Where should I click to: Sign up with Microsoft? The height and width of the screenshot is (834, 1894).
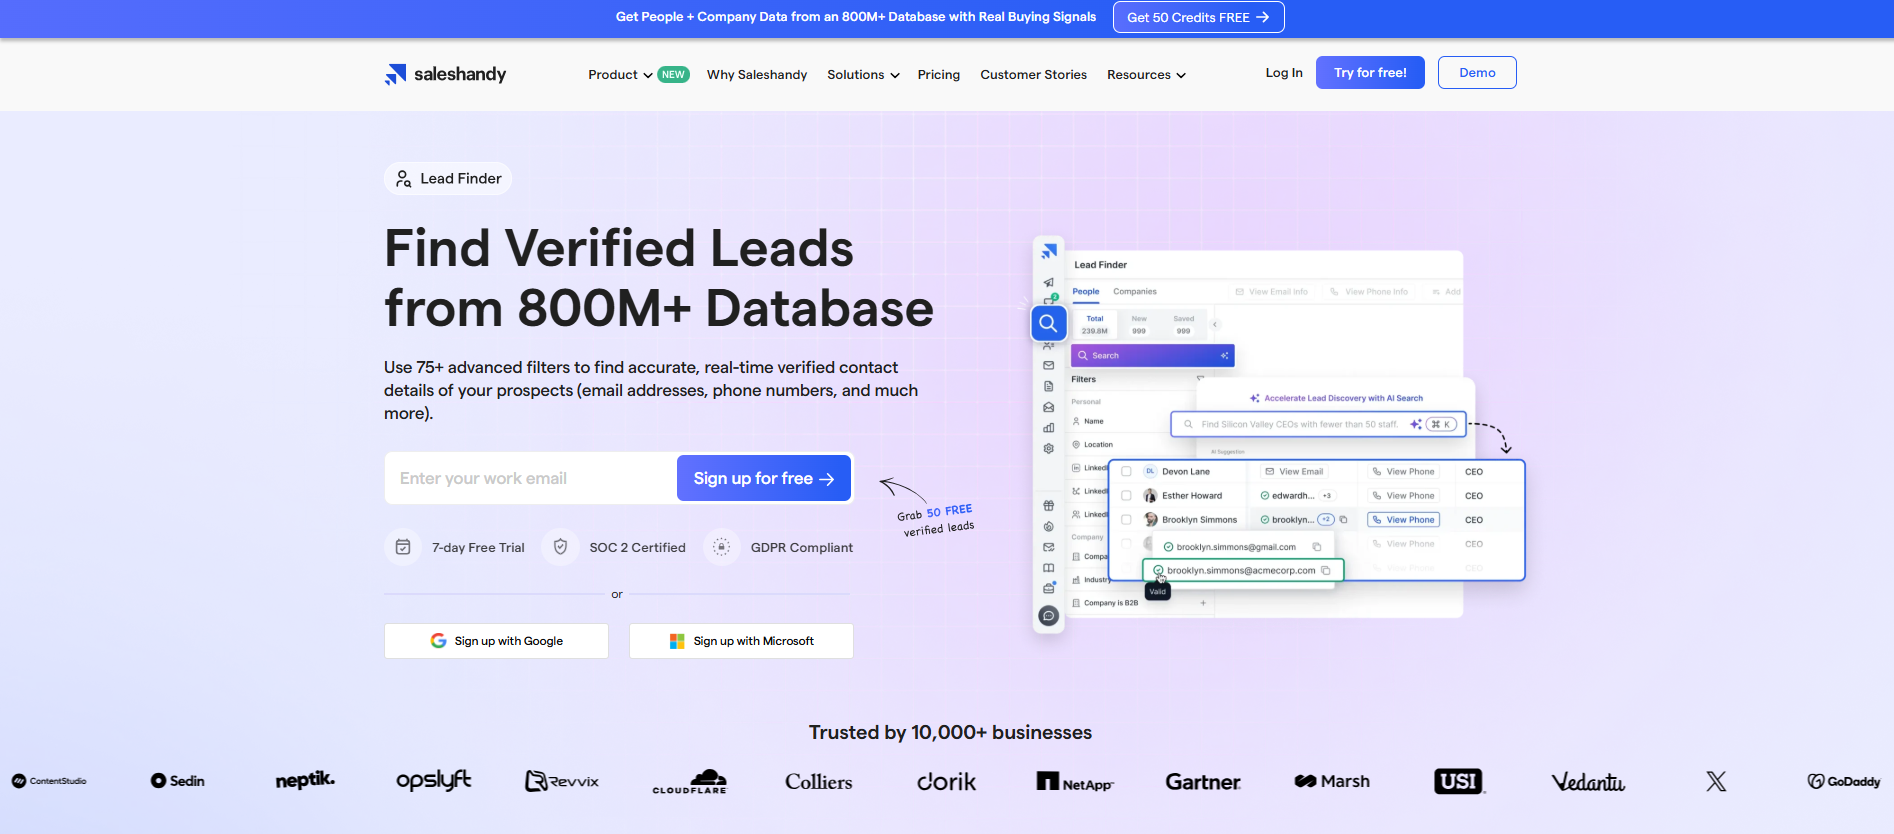[741, 641]
